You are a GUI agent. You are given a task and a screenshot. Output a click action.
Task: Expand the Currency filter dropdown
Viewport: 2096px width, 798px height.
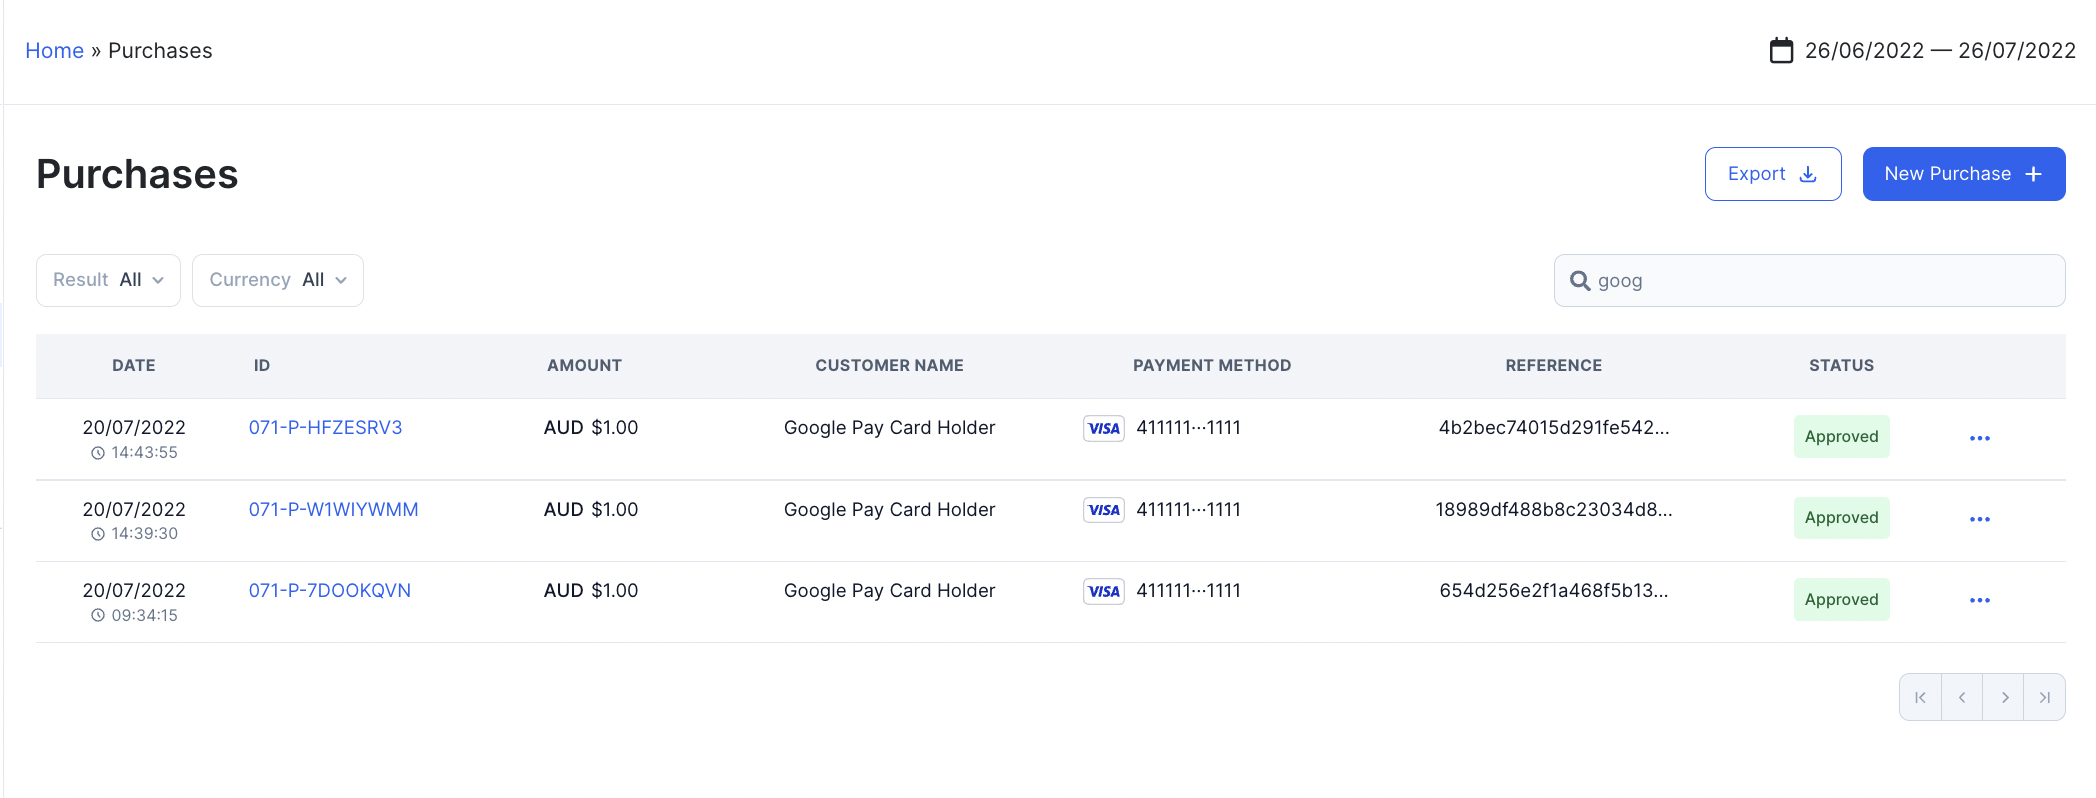pos(277,280)
